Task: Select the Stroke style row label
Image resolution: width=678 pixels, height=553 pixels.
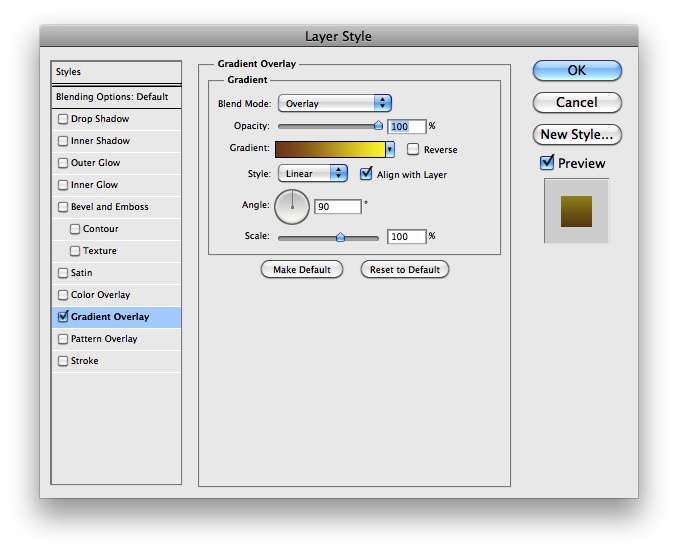Action: click(x=85, y=361)
